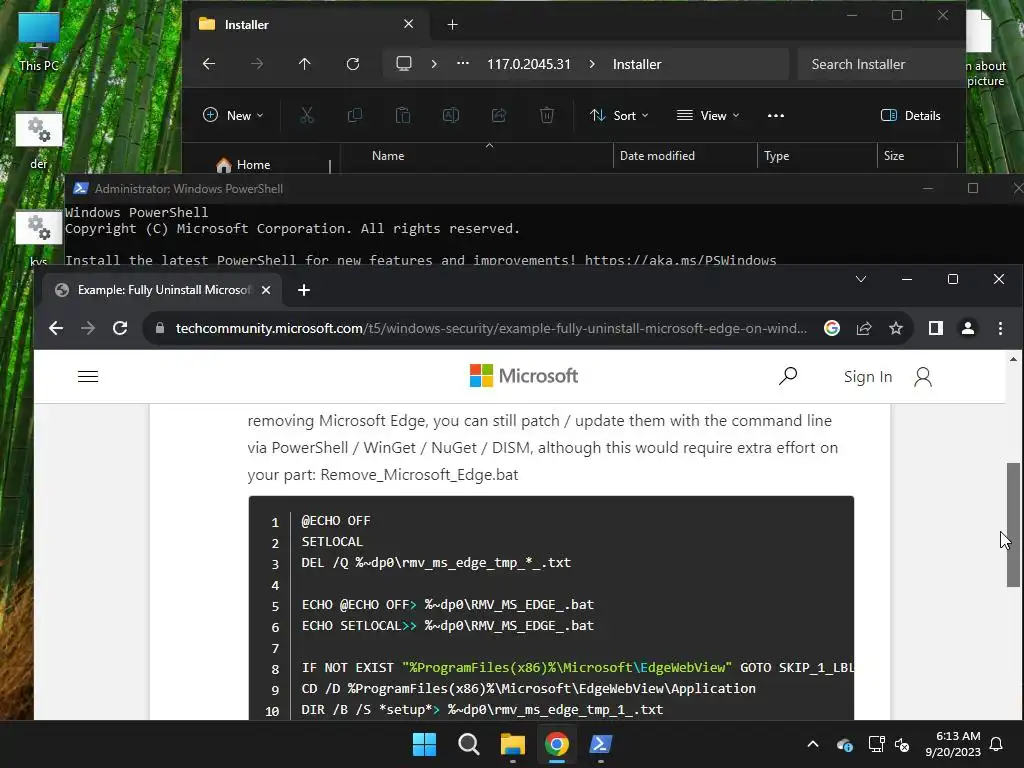The width and height of the screenshot is (1024, 768).
Task: Go back in Chrome browser
Action: pos(56,328)
